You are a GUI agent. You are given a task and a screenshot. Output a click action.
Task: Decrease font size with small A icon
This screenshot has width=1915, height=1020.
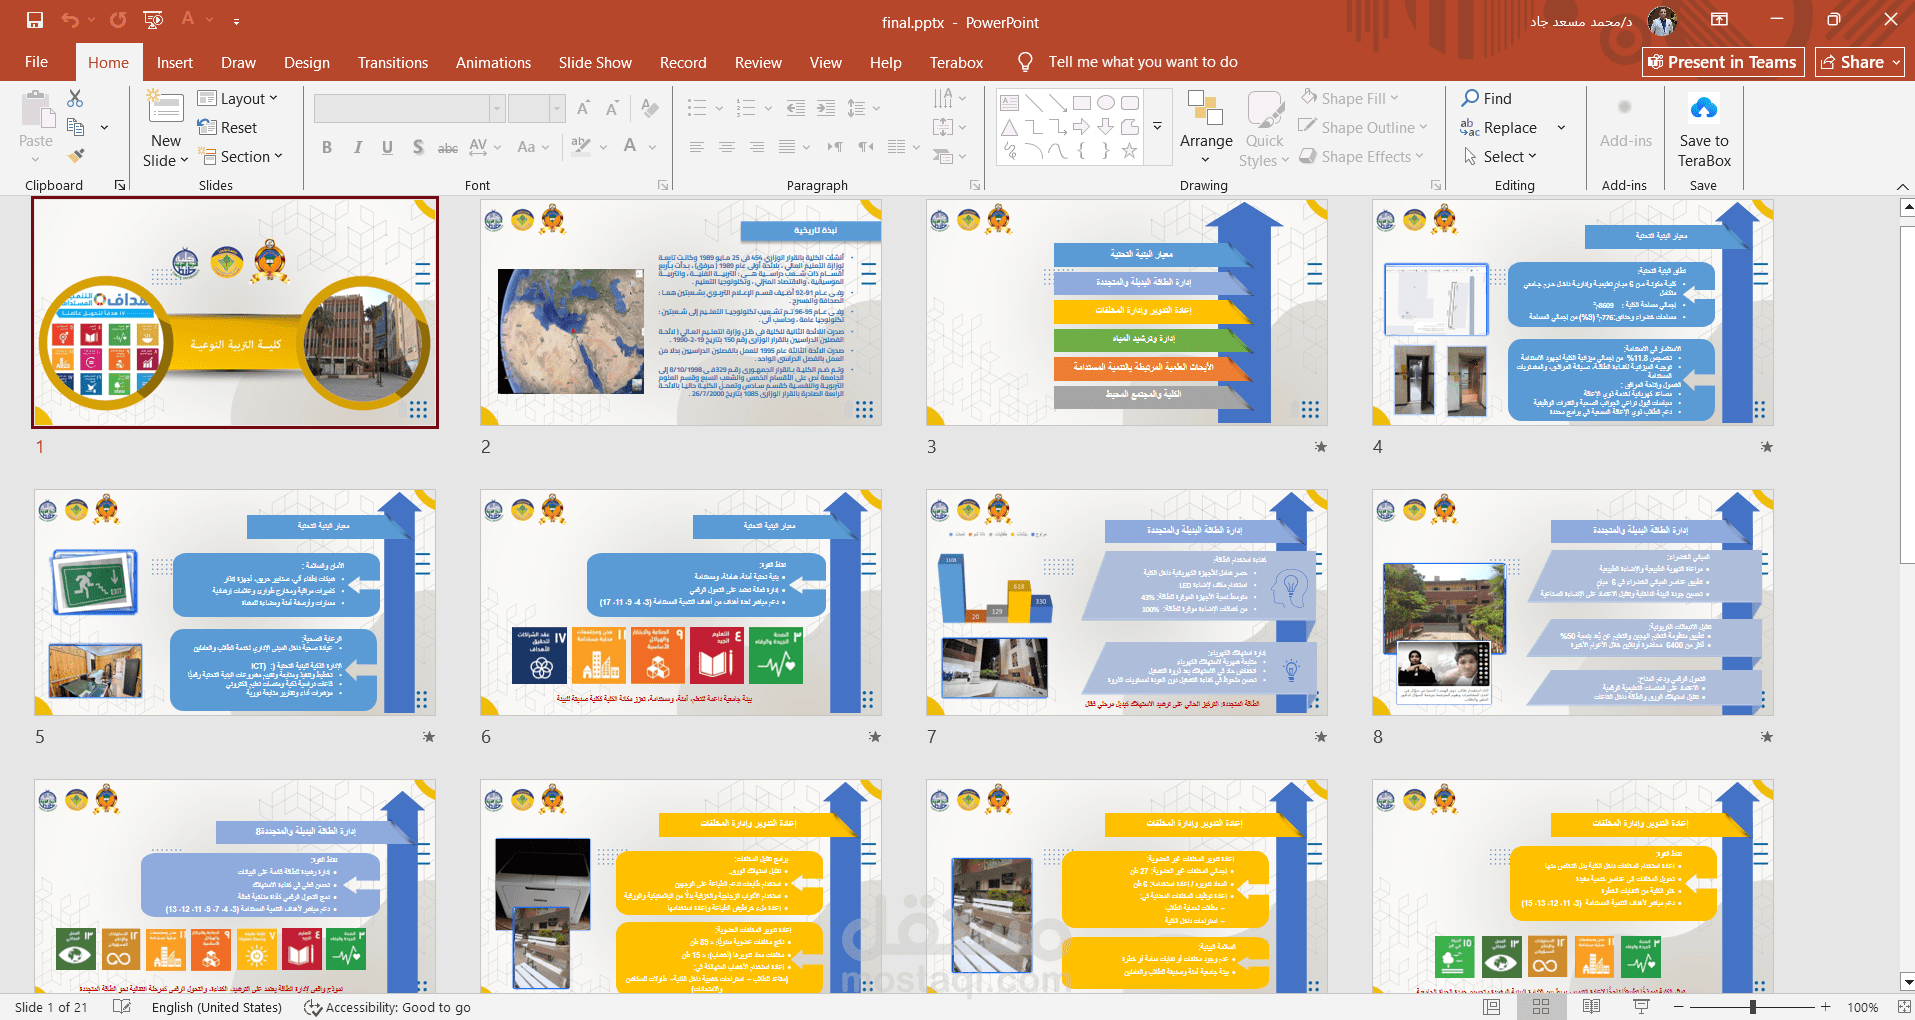pos(612,108)
